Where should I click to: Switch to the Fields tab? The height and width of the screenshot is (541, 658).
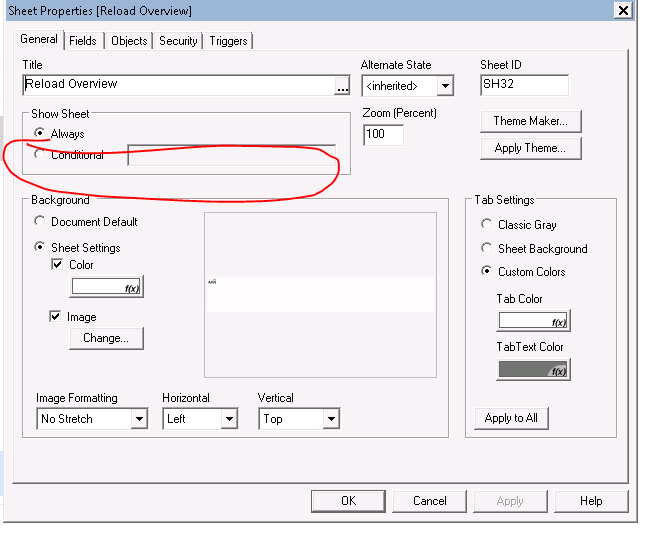(83, 41)
